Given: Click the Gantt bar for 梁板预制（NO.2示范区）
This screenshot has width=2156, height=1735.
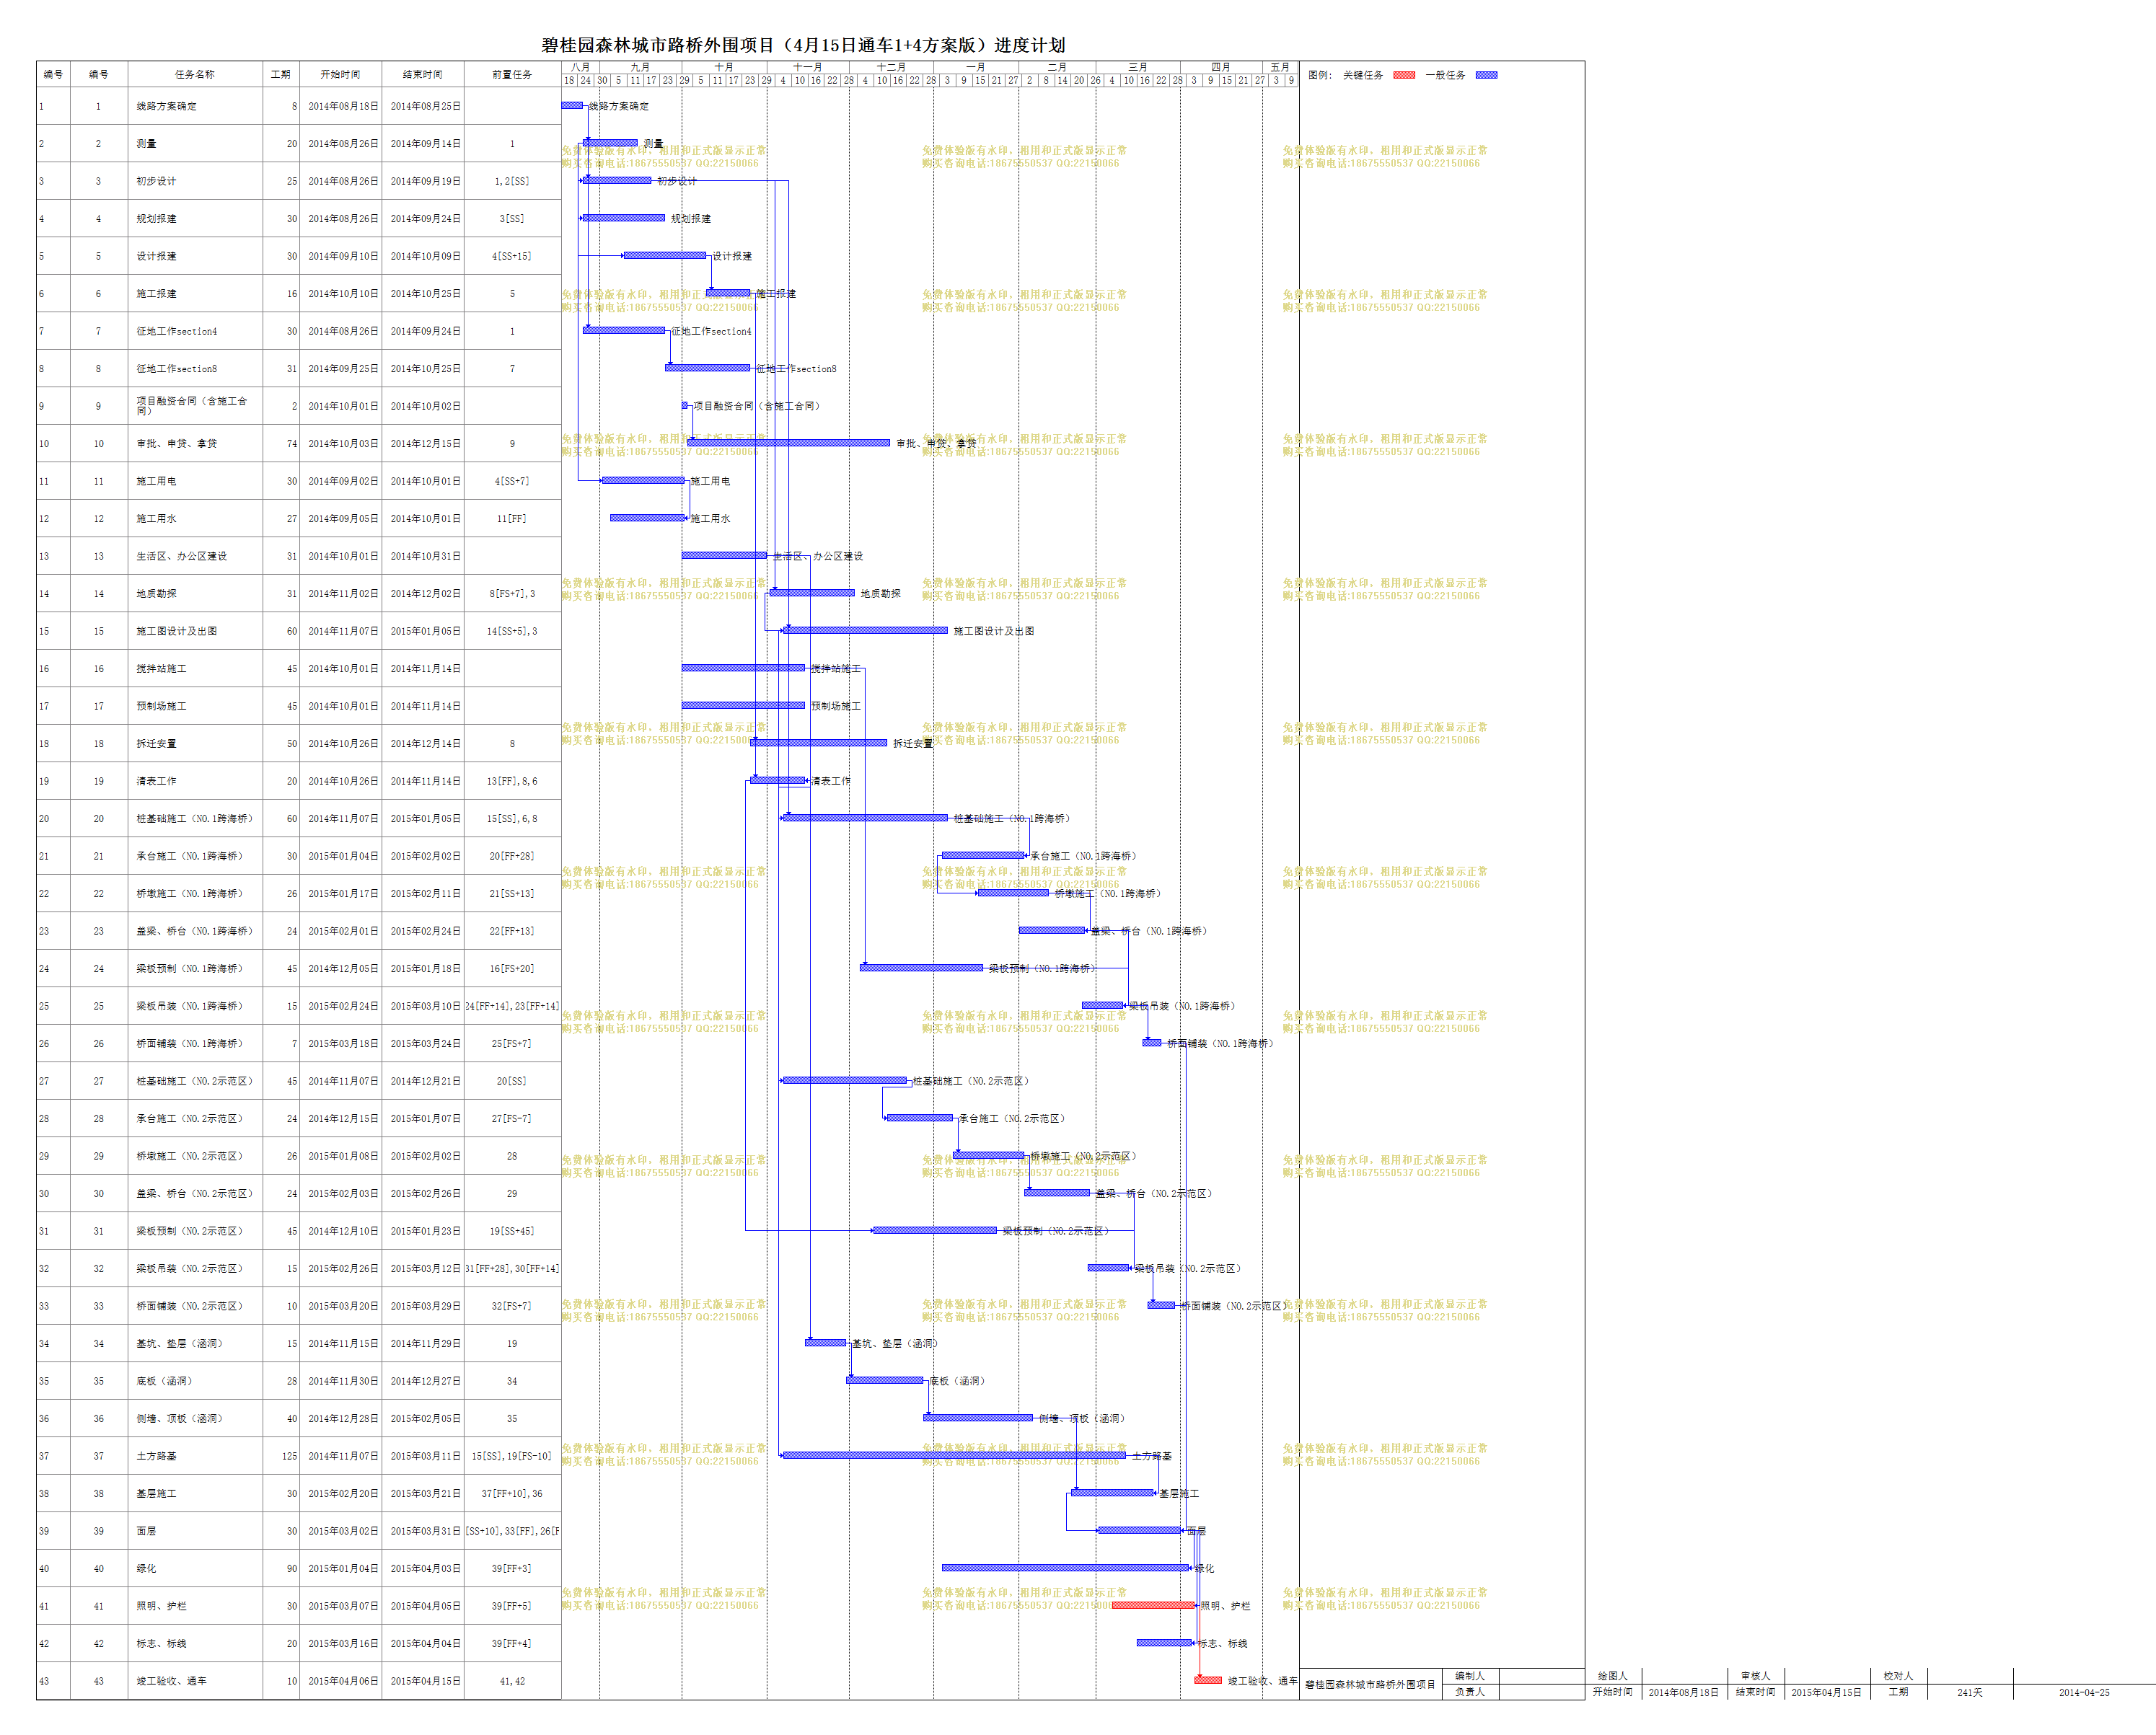Looking at the screenshot, I should pos(935,1230).
